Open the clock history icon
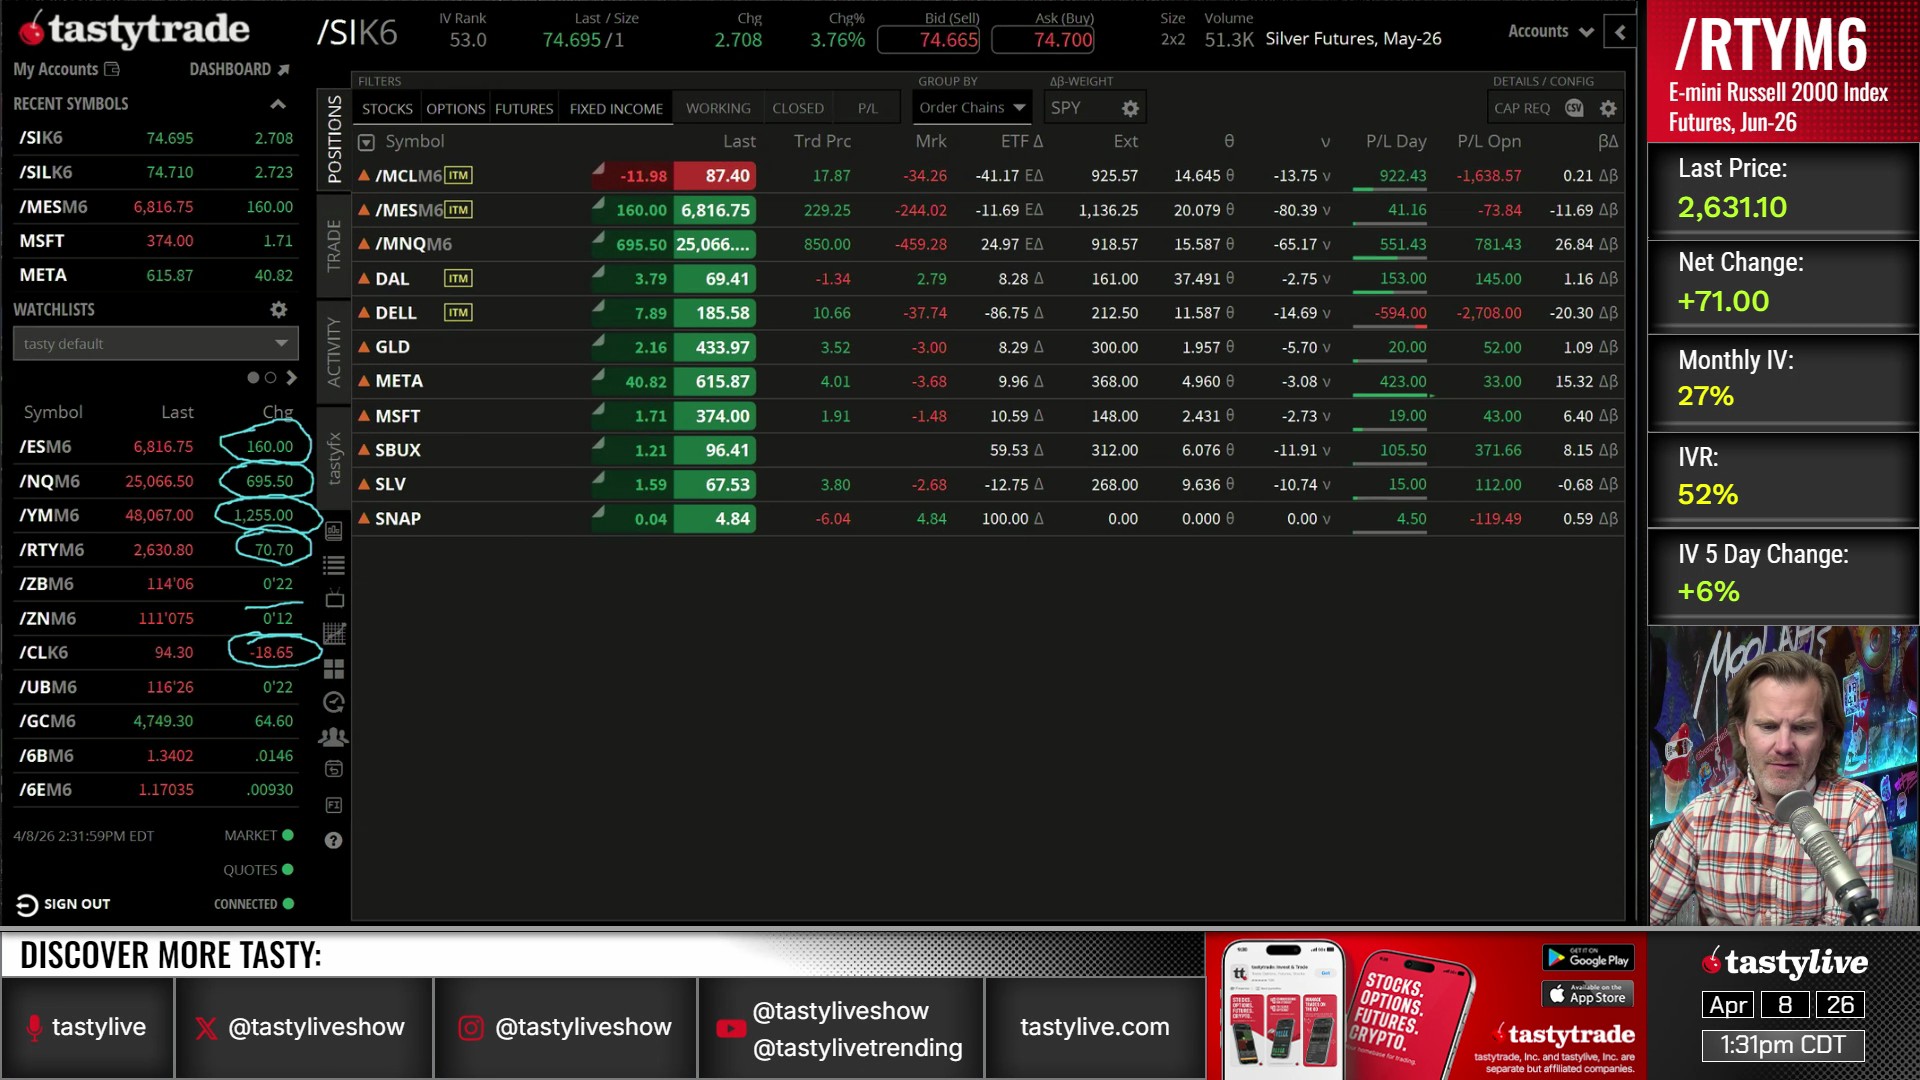This screenshot has width=1920, height=1080. (x=334, y=702)
